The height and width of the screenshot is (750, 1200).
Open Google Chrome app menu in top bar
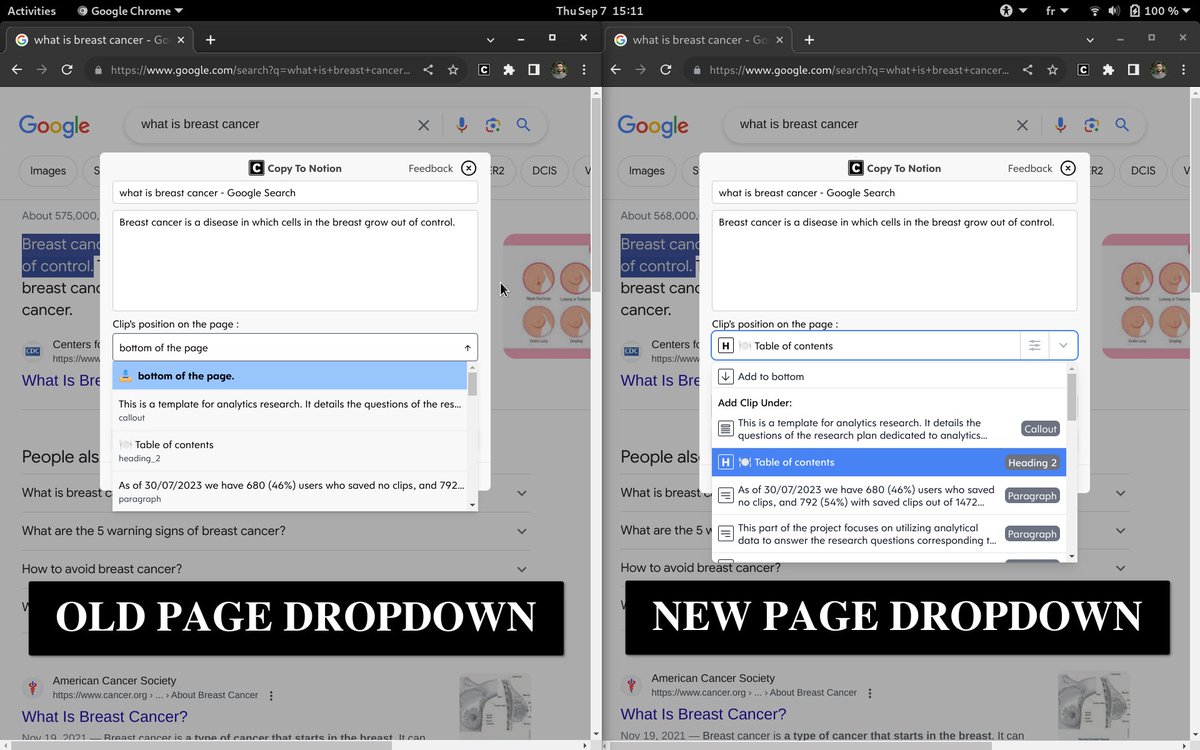point(130,11)
